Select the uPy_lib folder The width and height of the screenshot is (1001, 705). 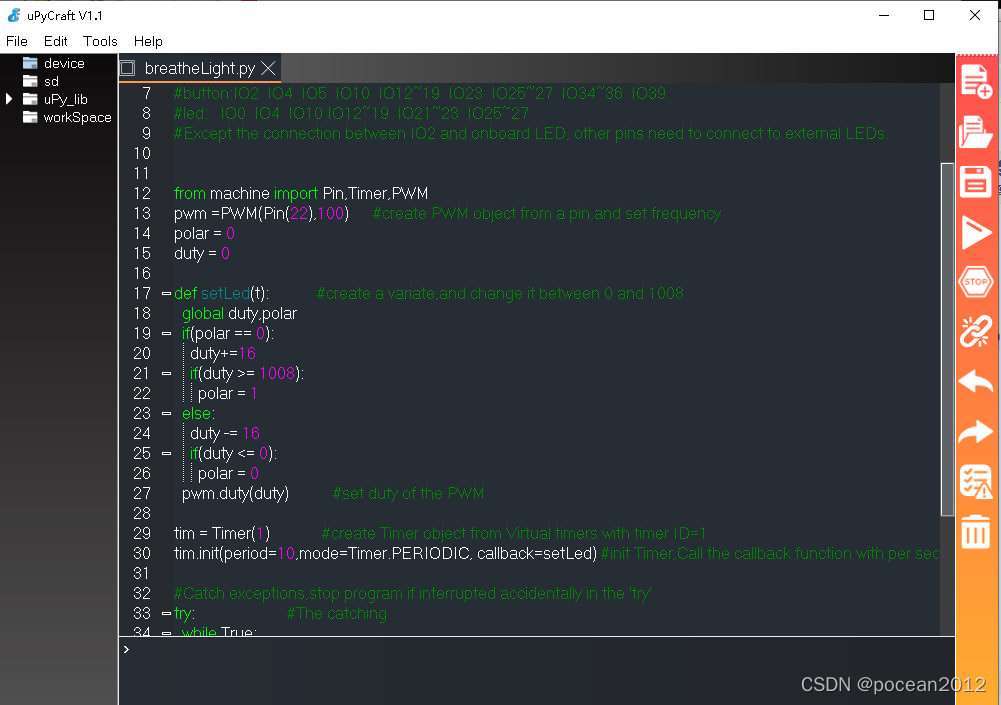tap(65, 99)
